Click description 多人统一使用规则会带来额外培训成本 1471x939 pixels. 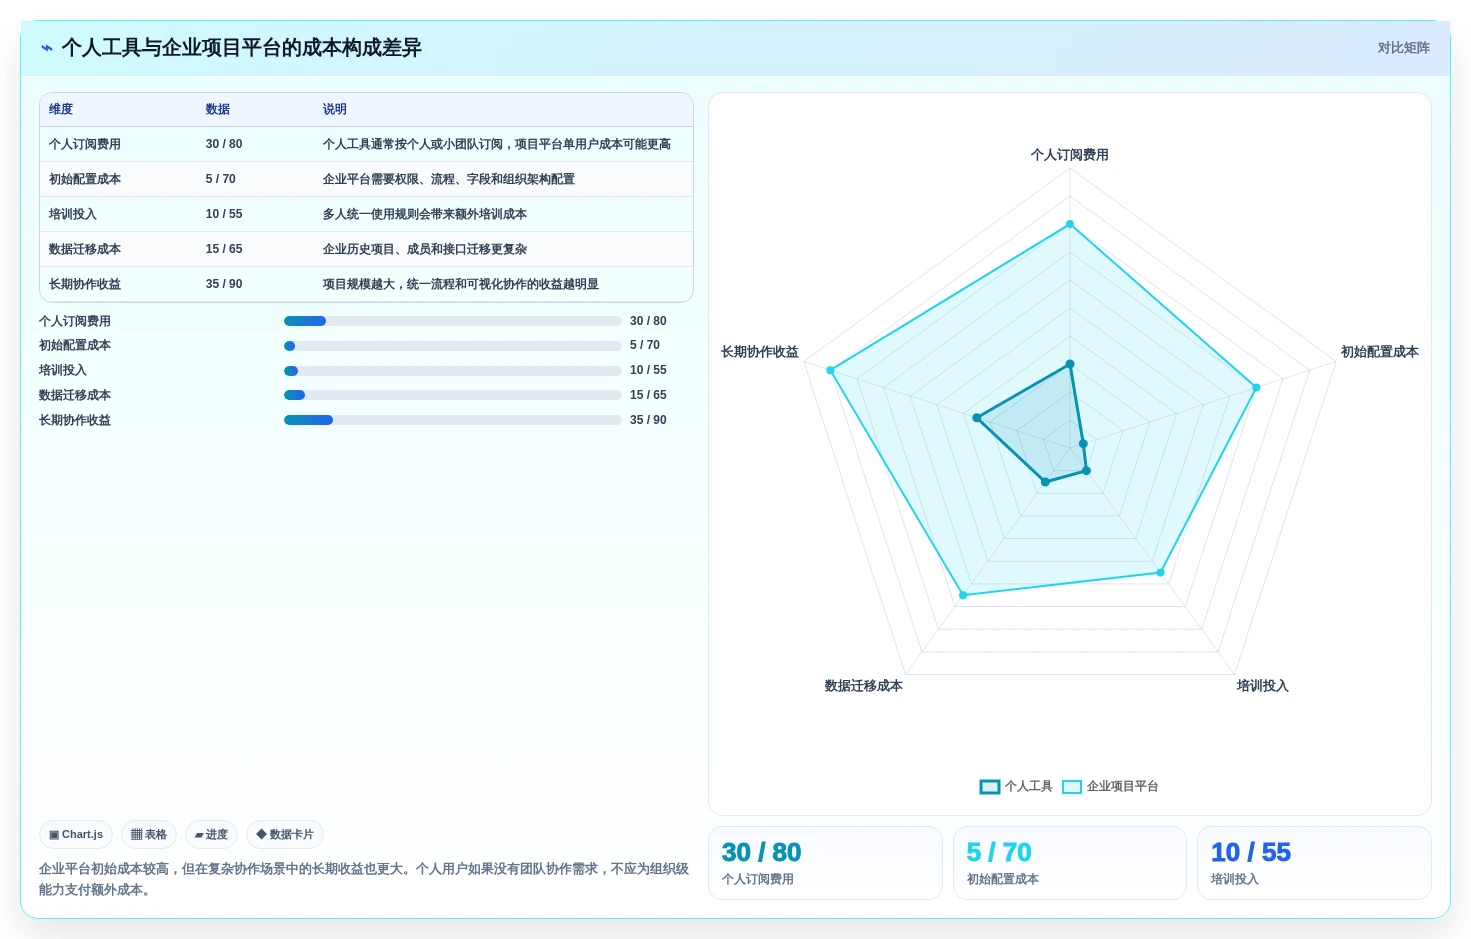tap(425, 214)
